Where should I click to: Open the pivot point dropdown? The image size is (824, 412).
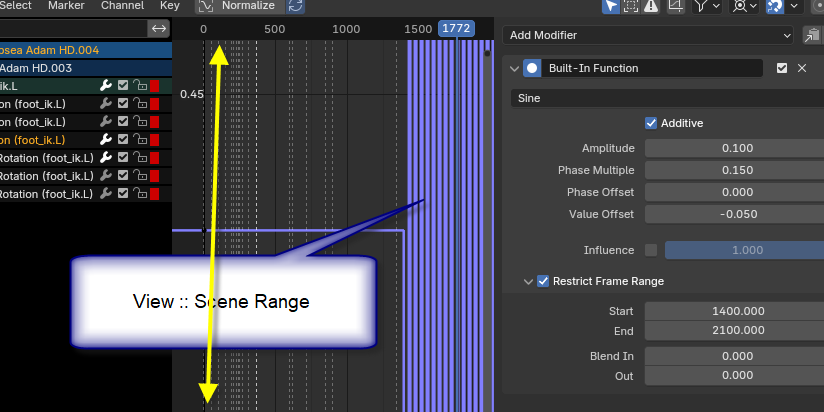(x=745, y=6)
